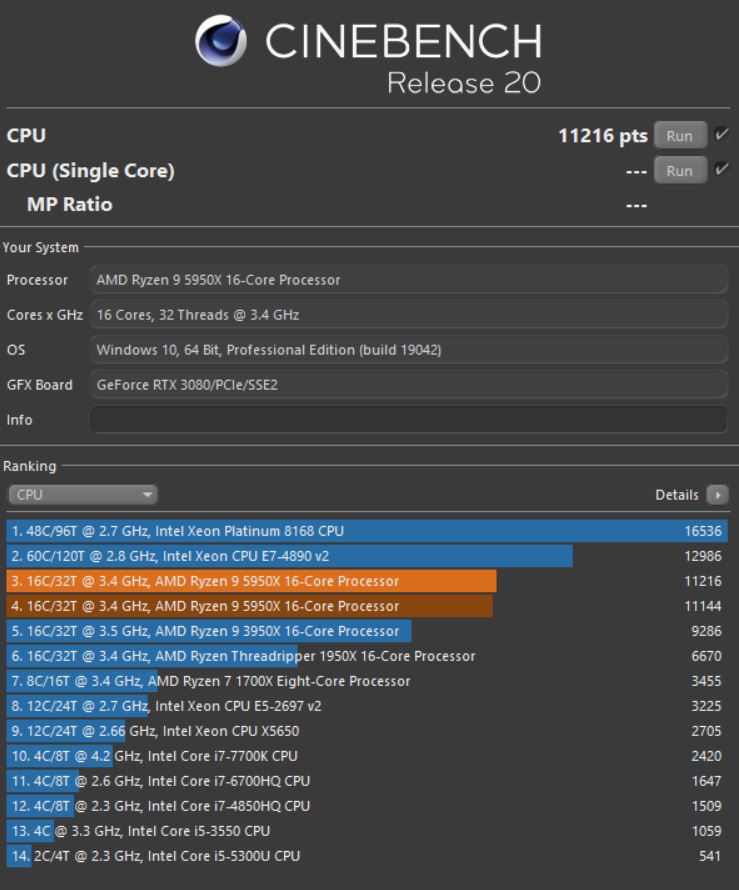This screenshot has height=890, width=739.
Task: Select the Core i5-5300U ranking row
Action: tap(367, 856)
